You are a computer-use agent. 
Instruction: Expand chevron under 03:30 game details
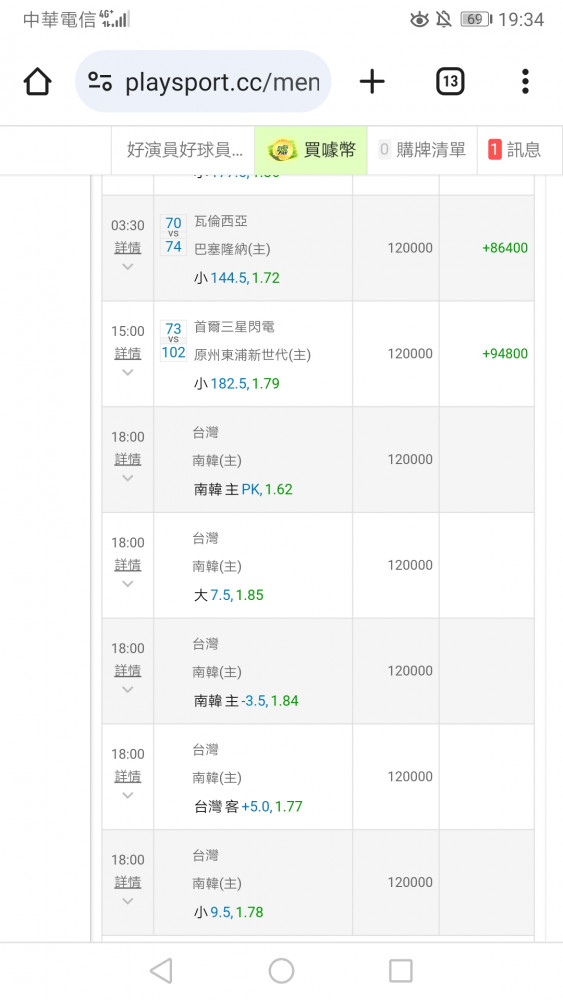pyautogui.click(x=128, y=267)
